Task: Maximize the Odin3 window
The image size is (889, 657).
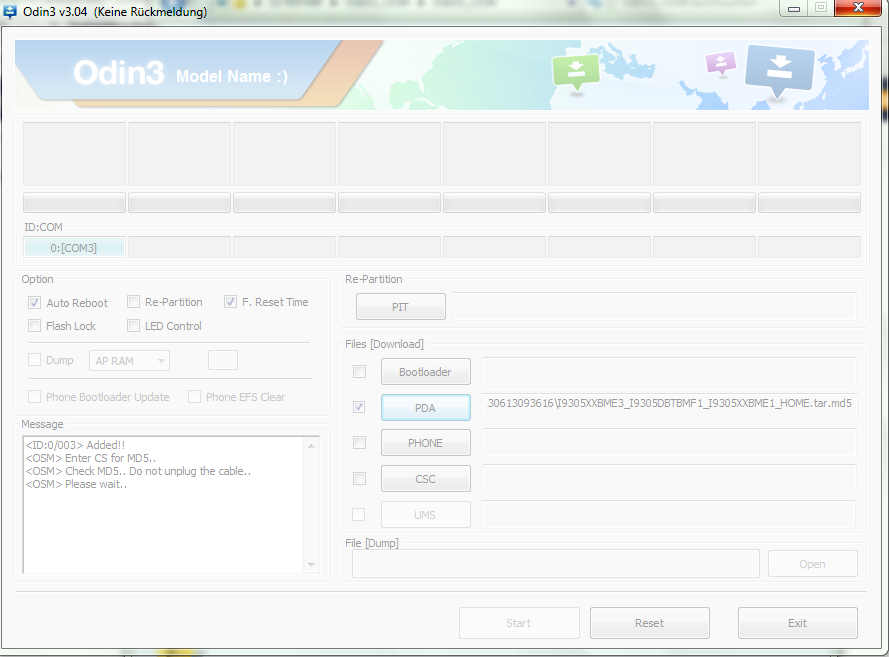Action: [x=820, y=9]
